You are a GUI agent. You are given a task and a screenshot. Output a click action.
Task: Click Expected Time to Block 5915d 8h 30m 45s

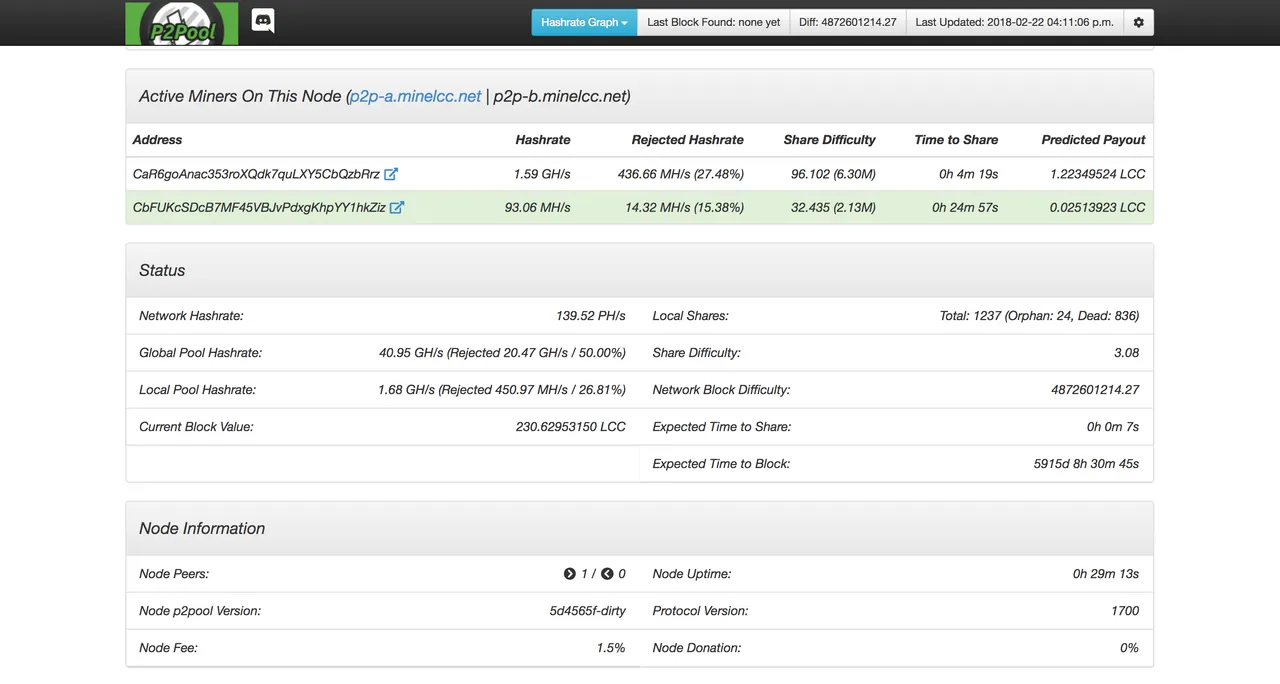coord(1086,464)
